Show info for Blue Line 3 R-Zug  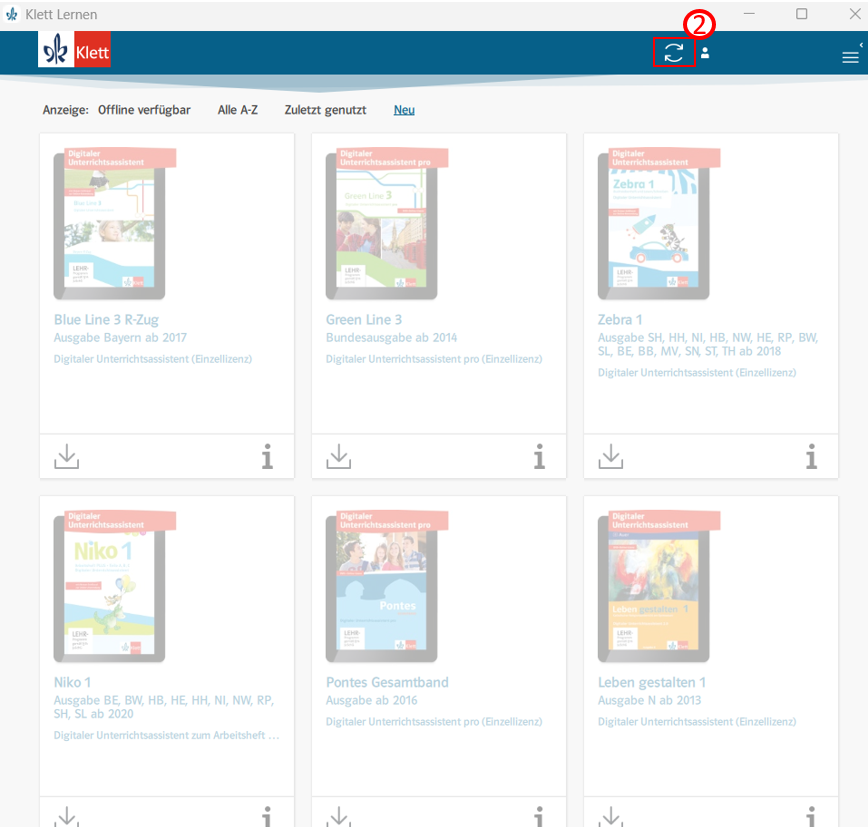coord(267,456)
